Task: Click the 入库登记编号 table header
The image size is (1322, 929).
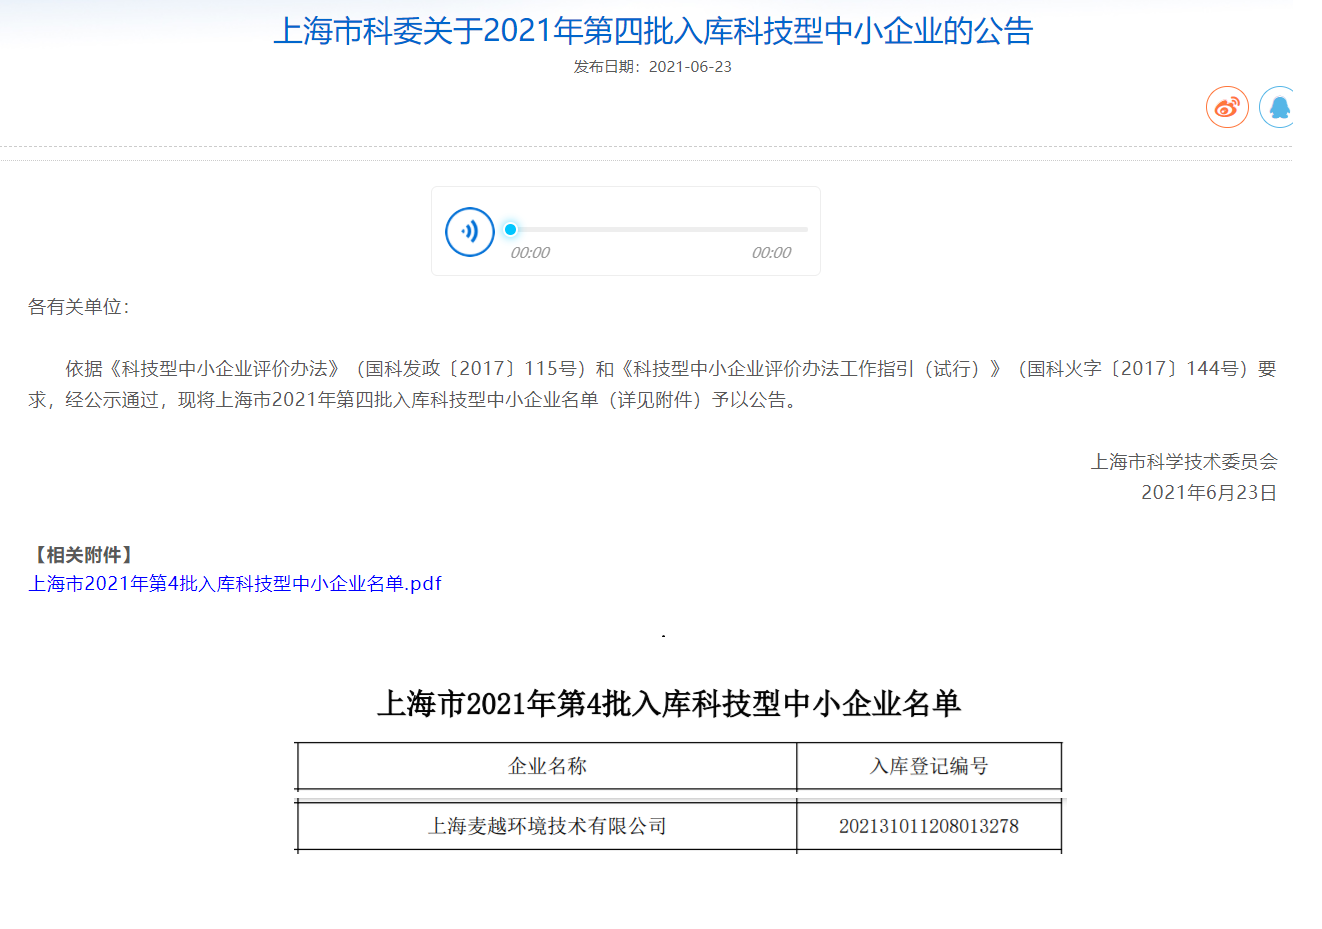Action: (x=928, y=767)
